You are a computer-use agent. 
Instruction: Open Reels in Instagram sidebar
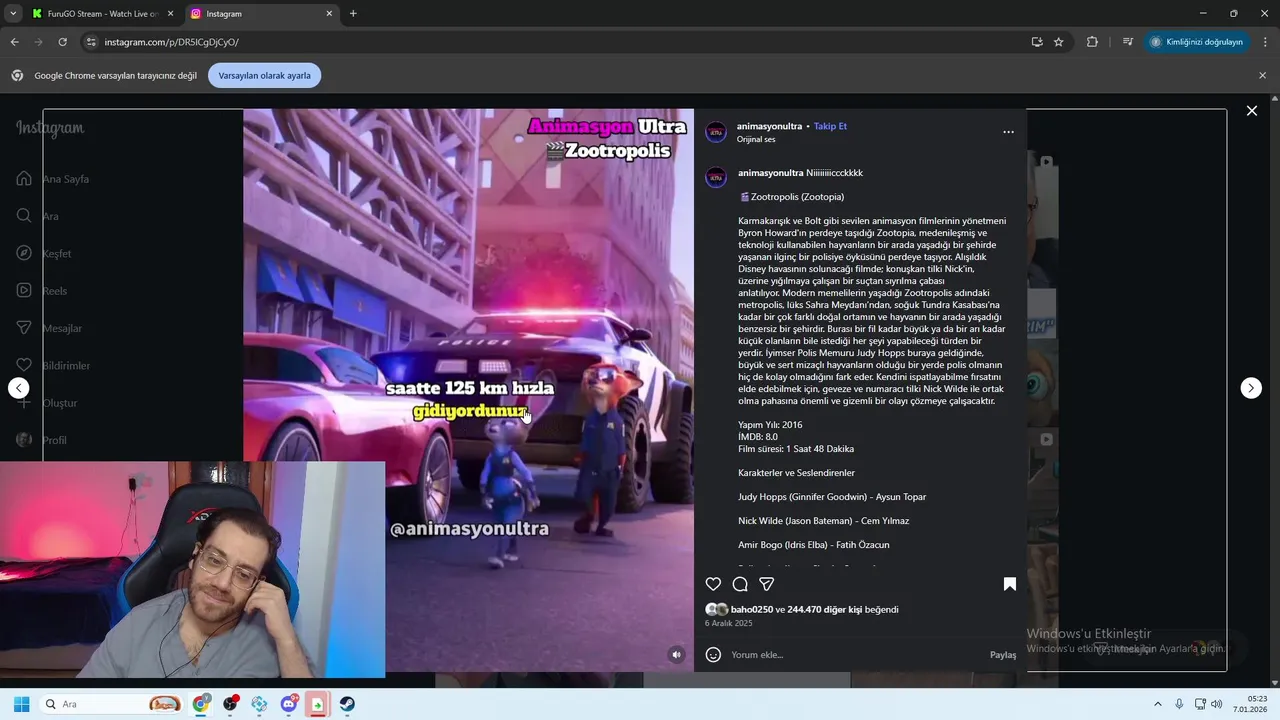[42, 291]
